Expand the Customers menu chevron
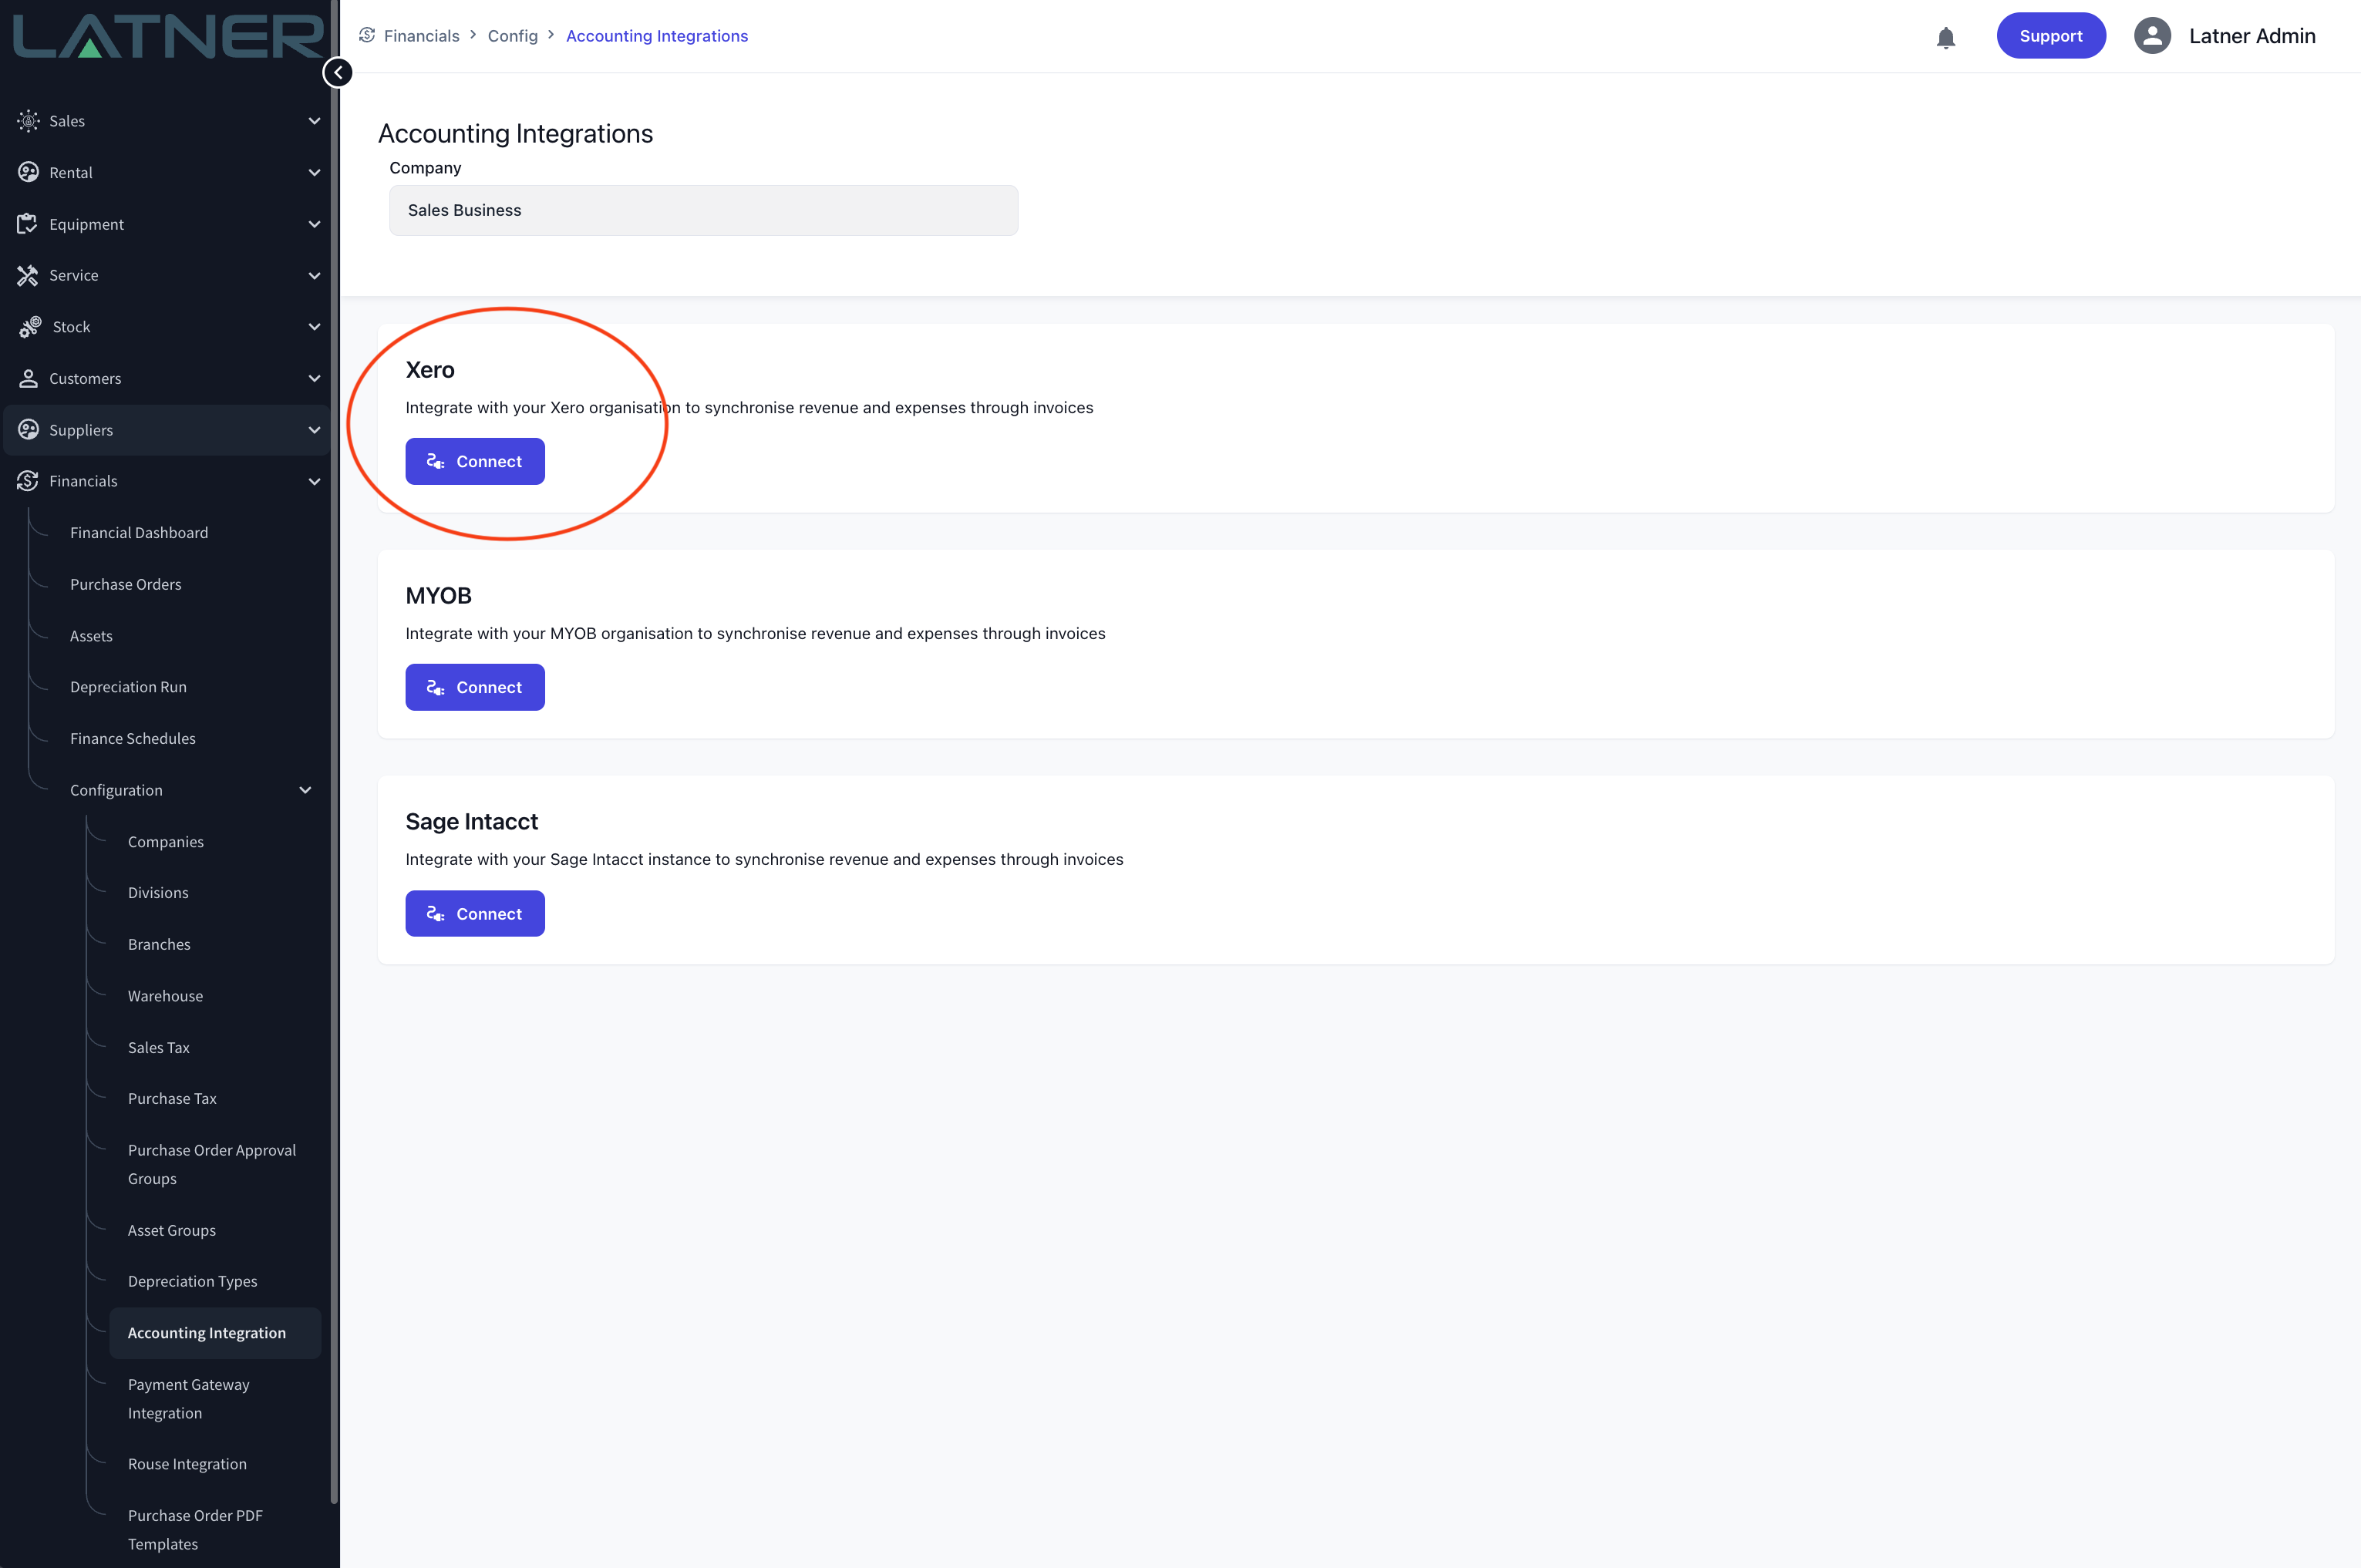This screenshot has height=1568, width=2361. 314,378
